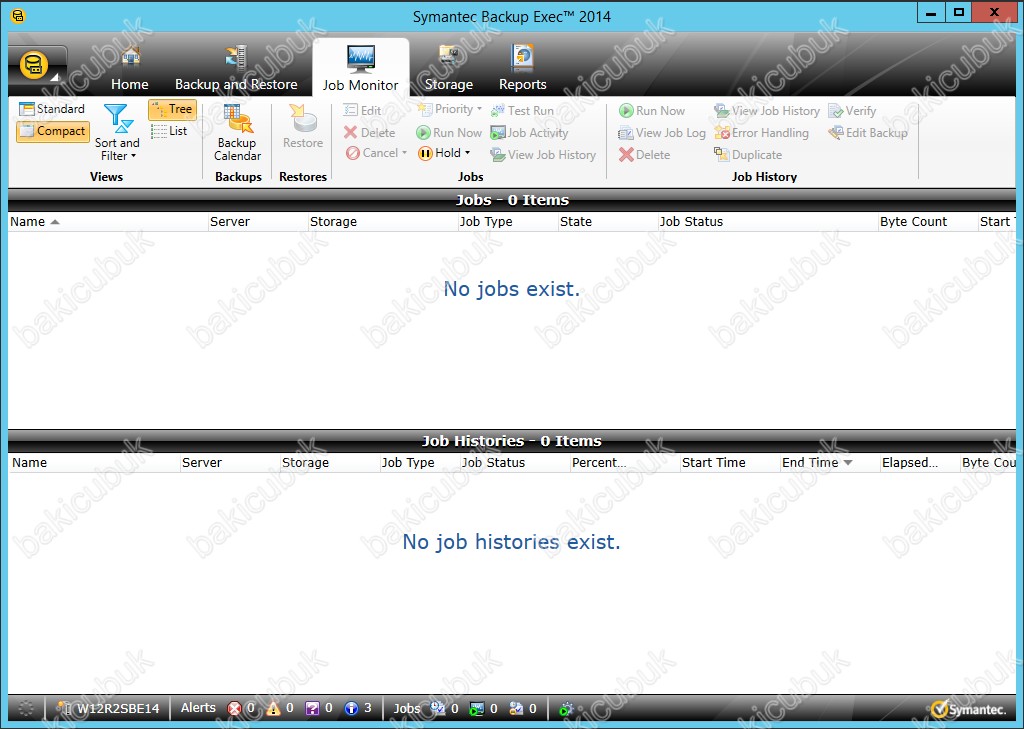Click Edit in the Jobs ribbon group
Viewport: 1024px width, 729px height.
point(362,110)
